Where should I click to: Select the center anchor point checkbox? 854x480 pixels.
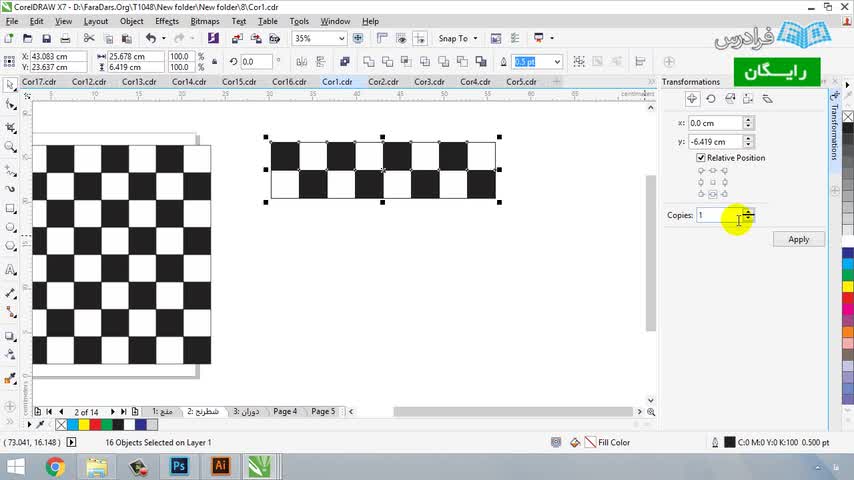coord(712,182)
